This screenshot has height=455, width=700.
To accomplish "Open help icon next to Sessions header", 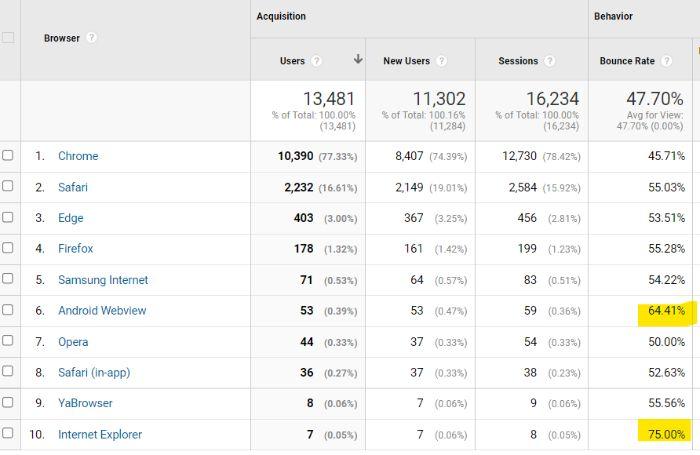I will pos(550,61).
